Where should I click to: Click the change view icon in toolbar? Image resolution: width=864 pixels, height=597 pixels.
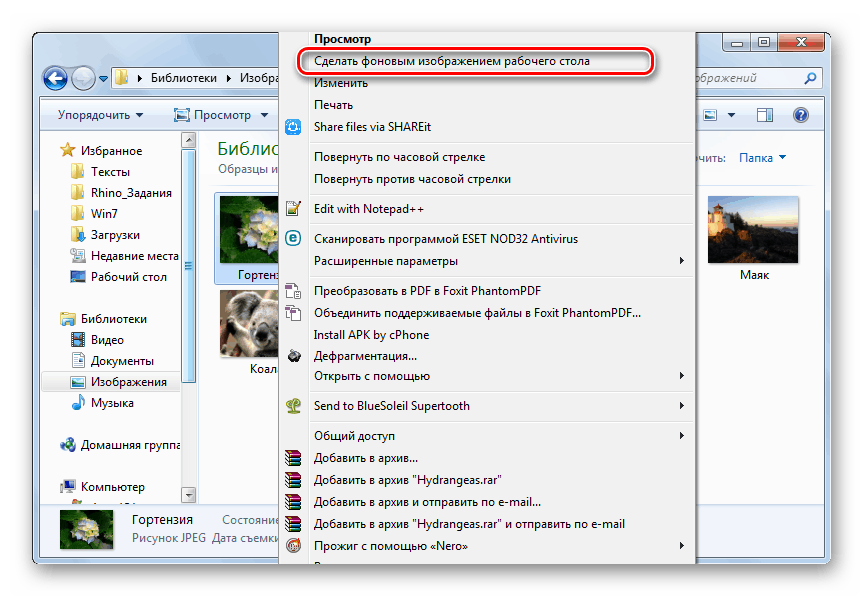coord(710,115)
